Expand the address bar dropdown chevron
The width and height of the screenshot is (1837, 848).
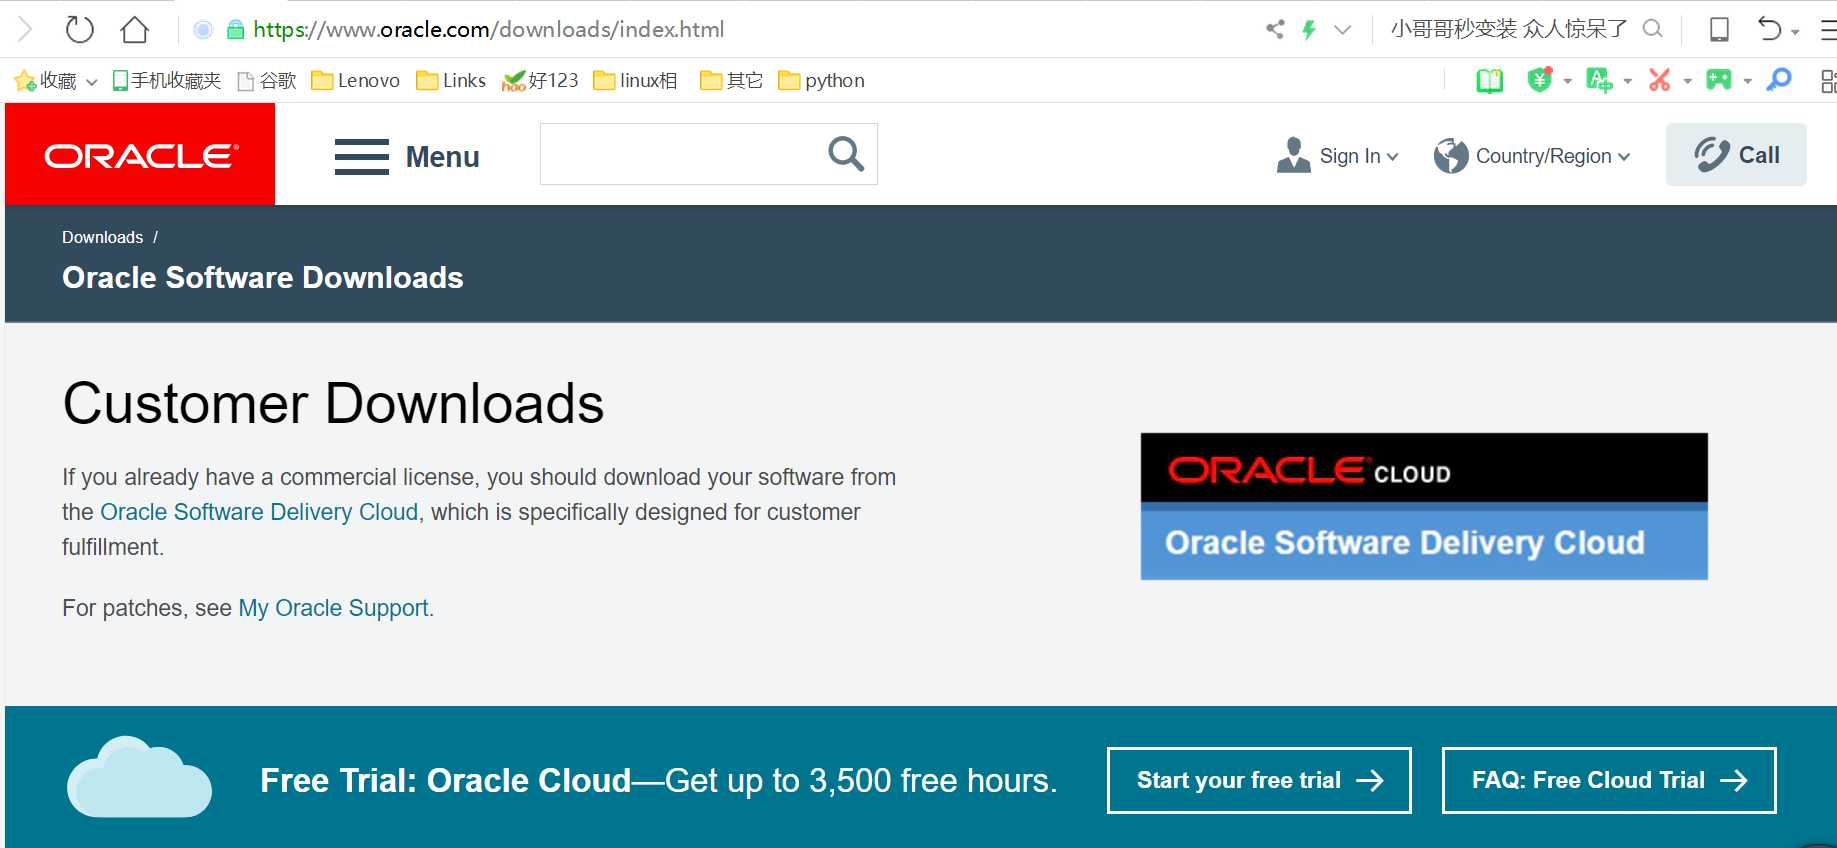coord(1343,30)
